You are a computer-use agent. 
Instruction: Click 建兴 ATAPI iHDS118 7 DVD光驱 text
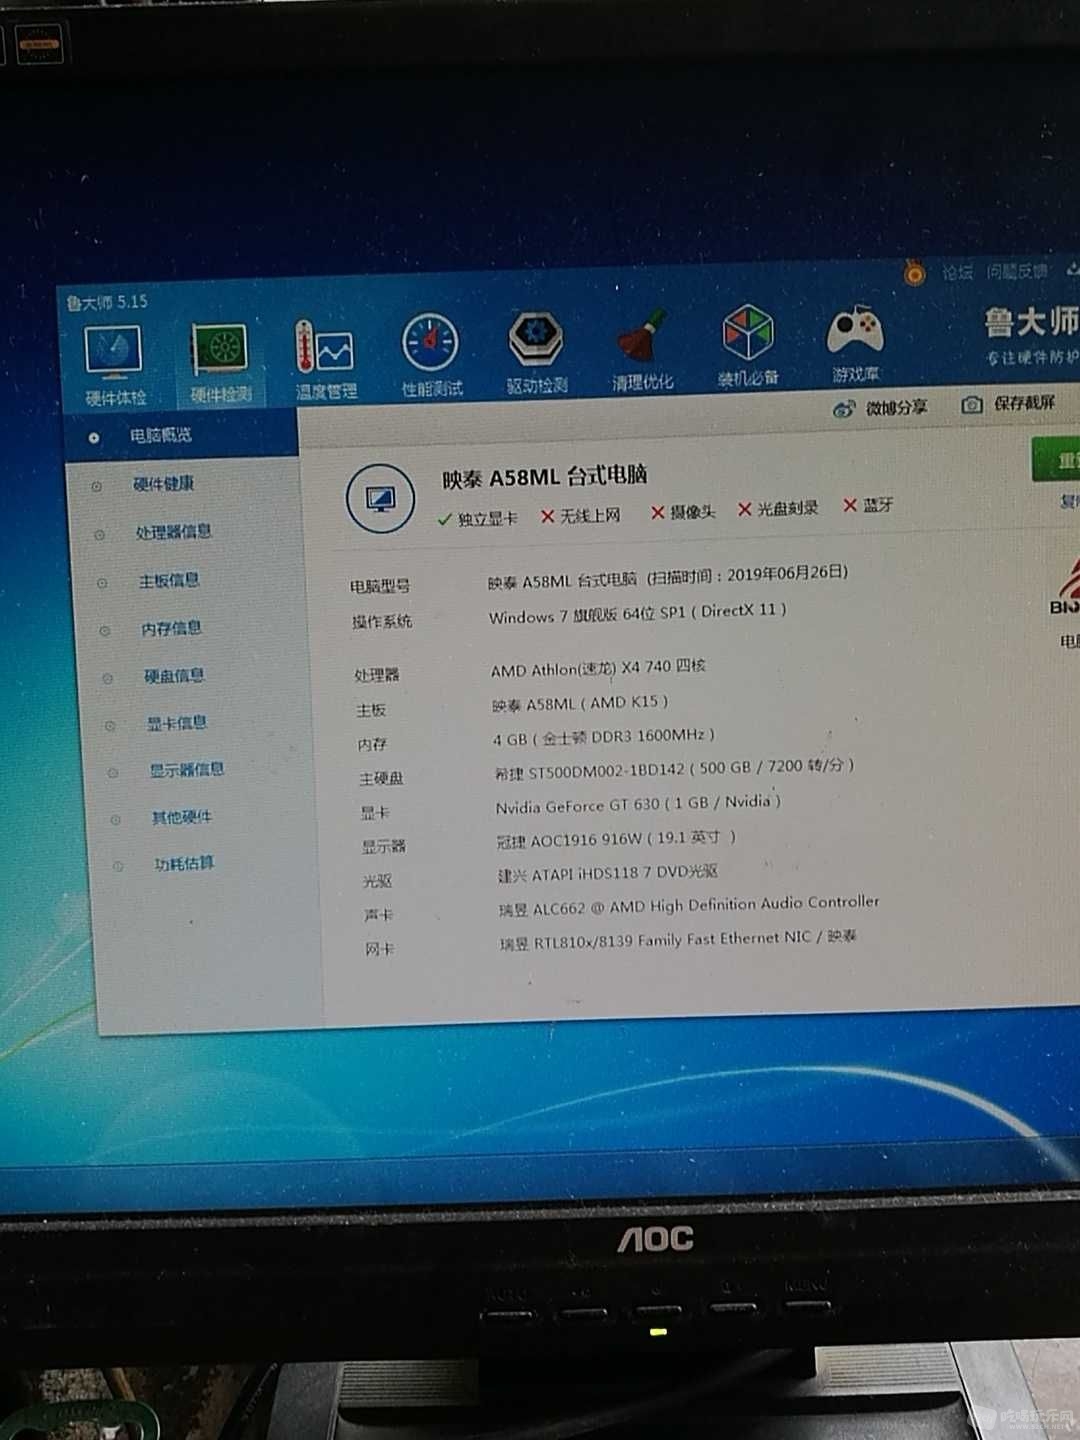(x=608, y=873)
